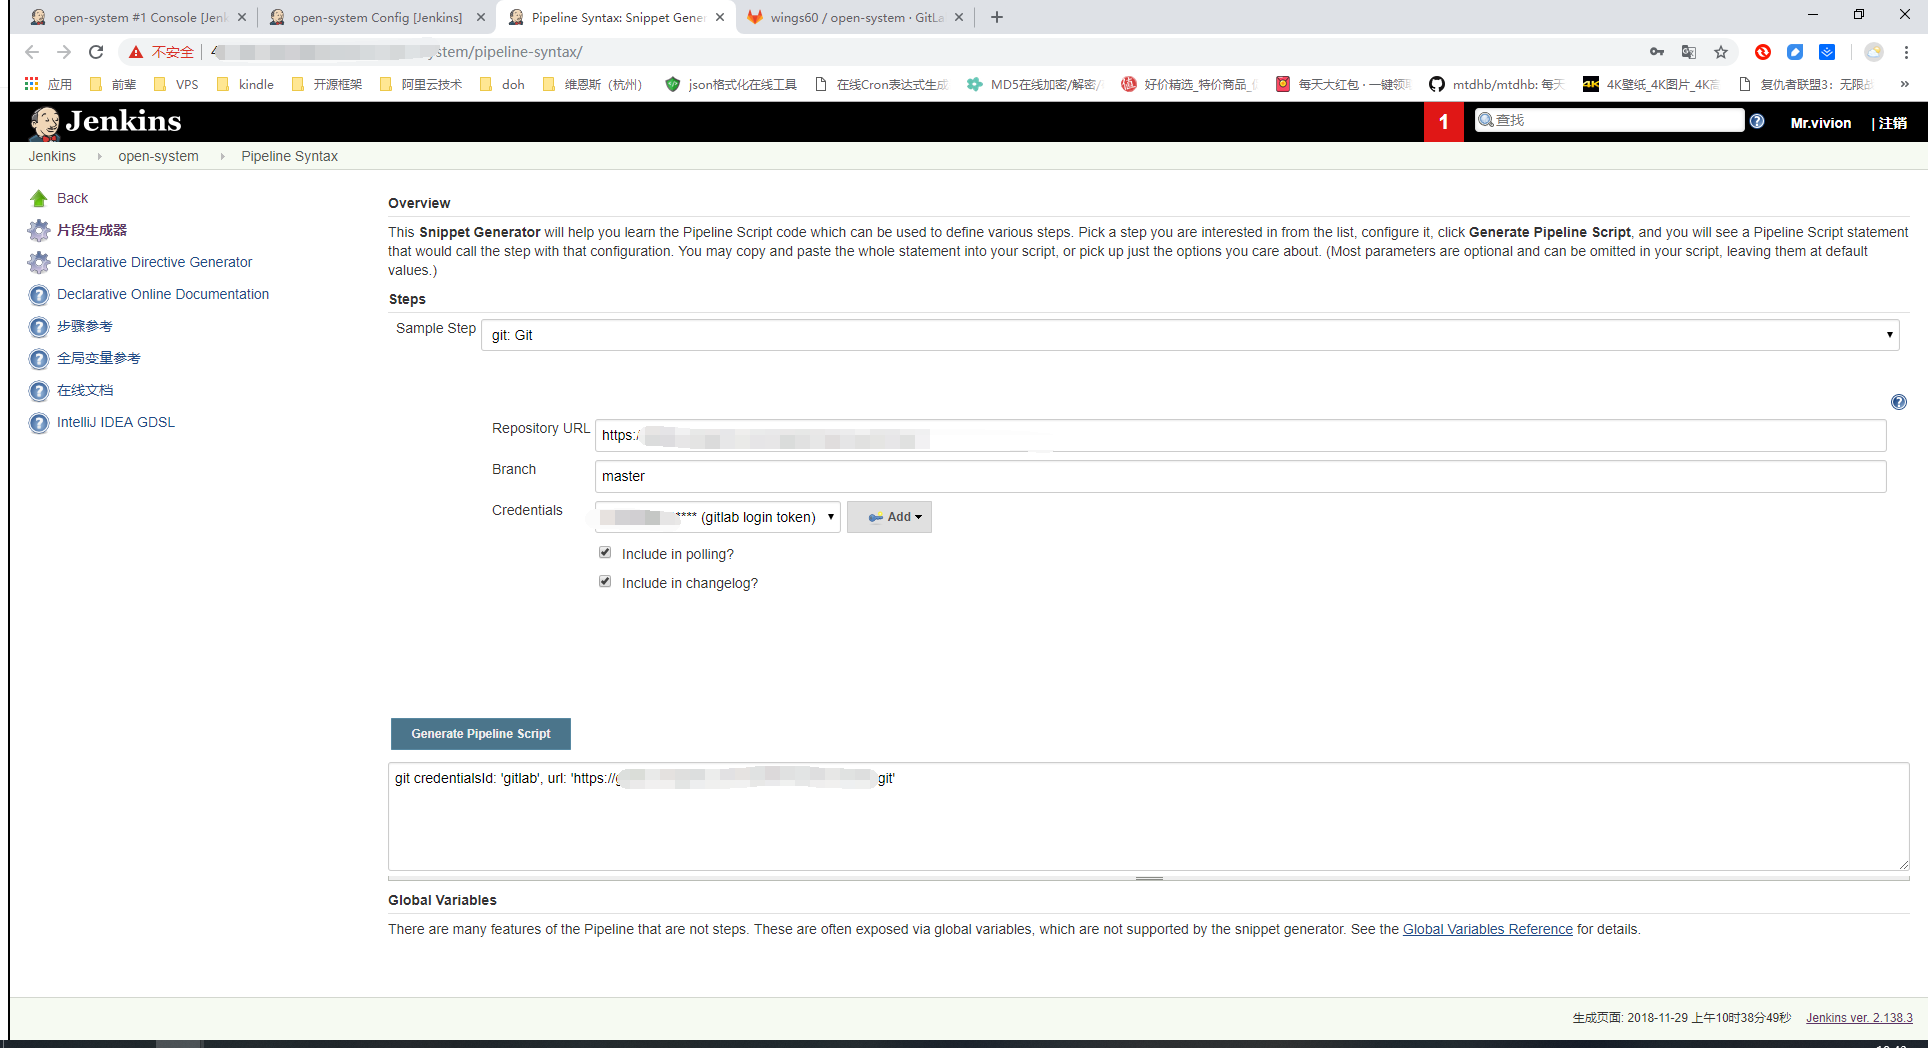Open the help icon beside Repository URL

[x=1899, y=402]
